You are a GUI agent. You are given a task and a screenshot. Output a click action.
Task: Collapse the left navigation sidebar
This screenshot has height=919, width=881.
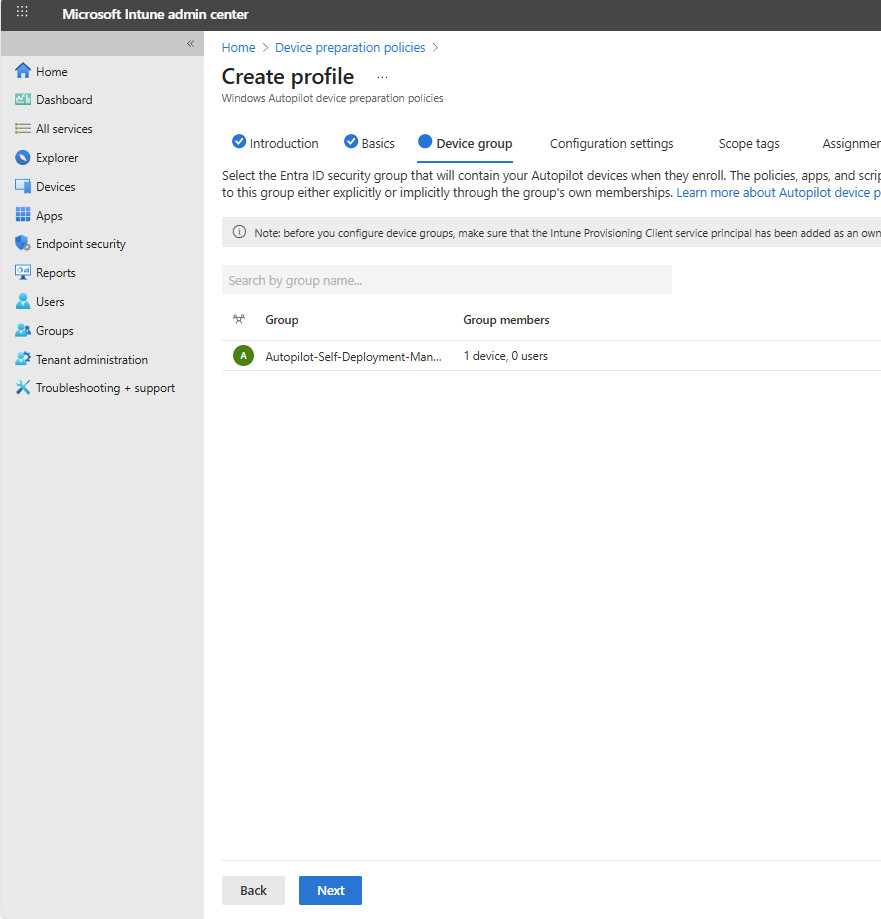coord(190,44)
